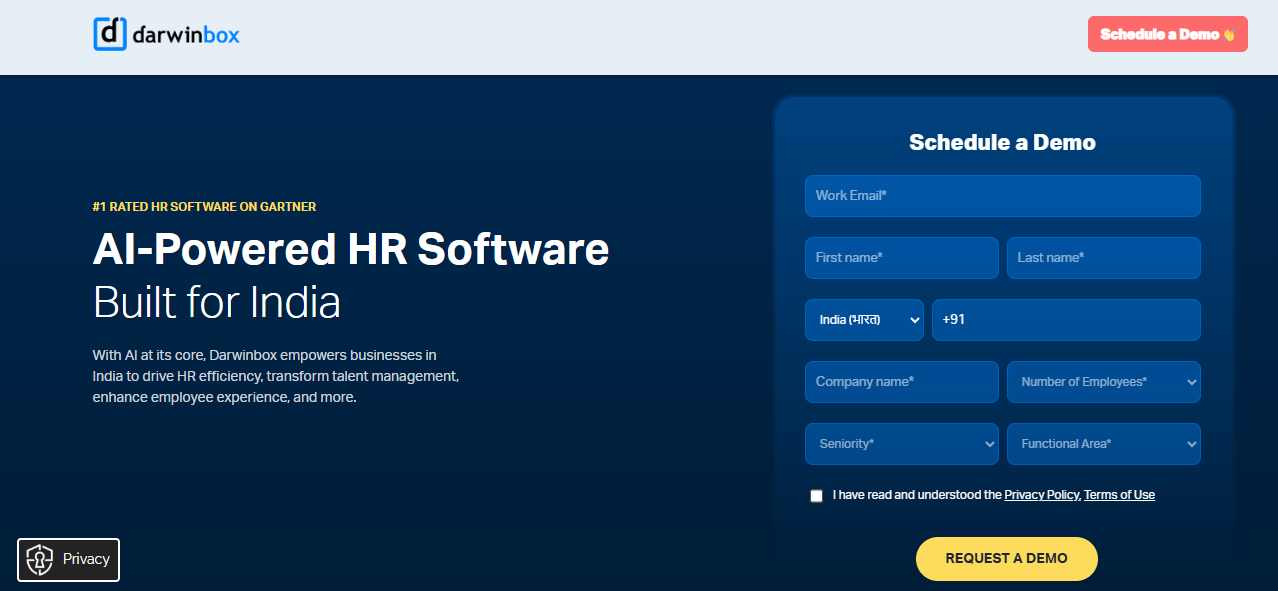The width and height of the screenshot is (1278, 591).
Task: Click the 'Built for India' subheading
Action: tap(217, 302)
